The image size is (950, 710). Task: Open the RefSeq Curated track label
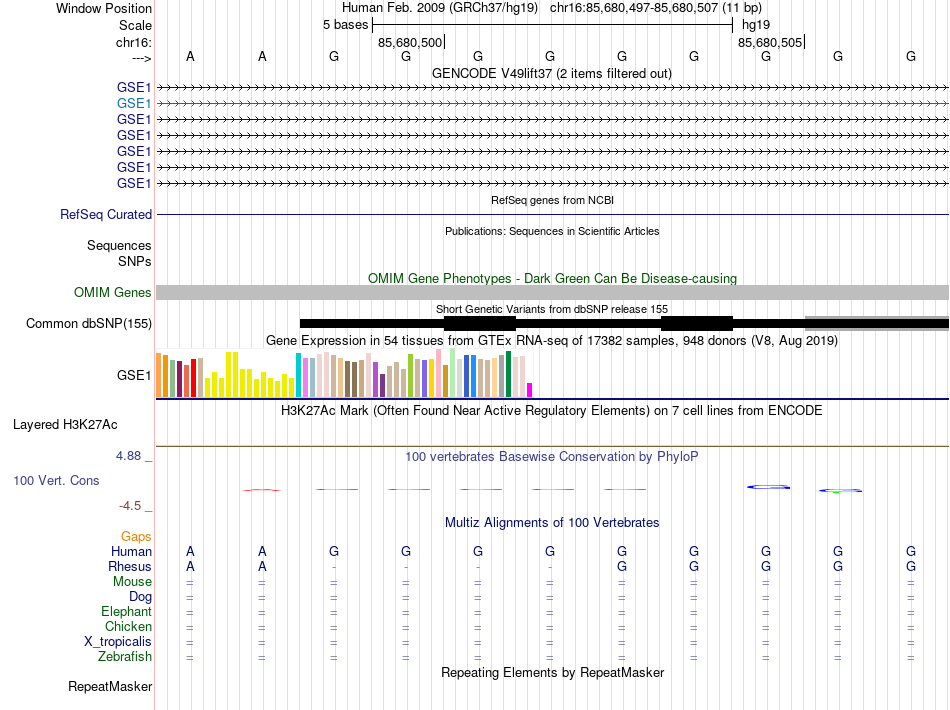(x=106, y=214)
